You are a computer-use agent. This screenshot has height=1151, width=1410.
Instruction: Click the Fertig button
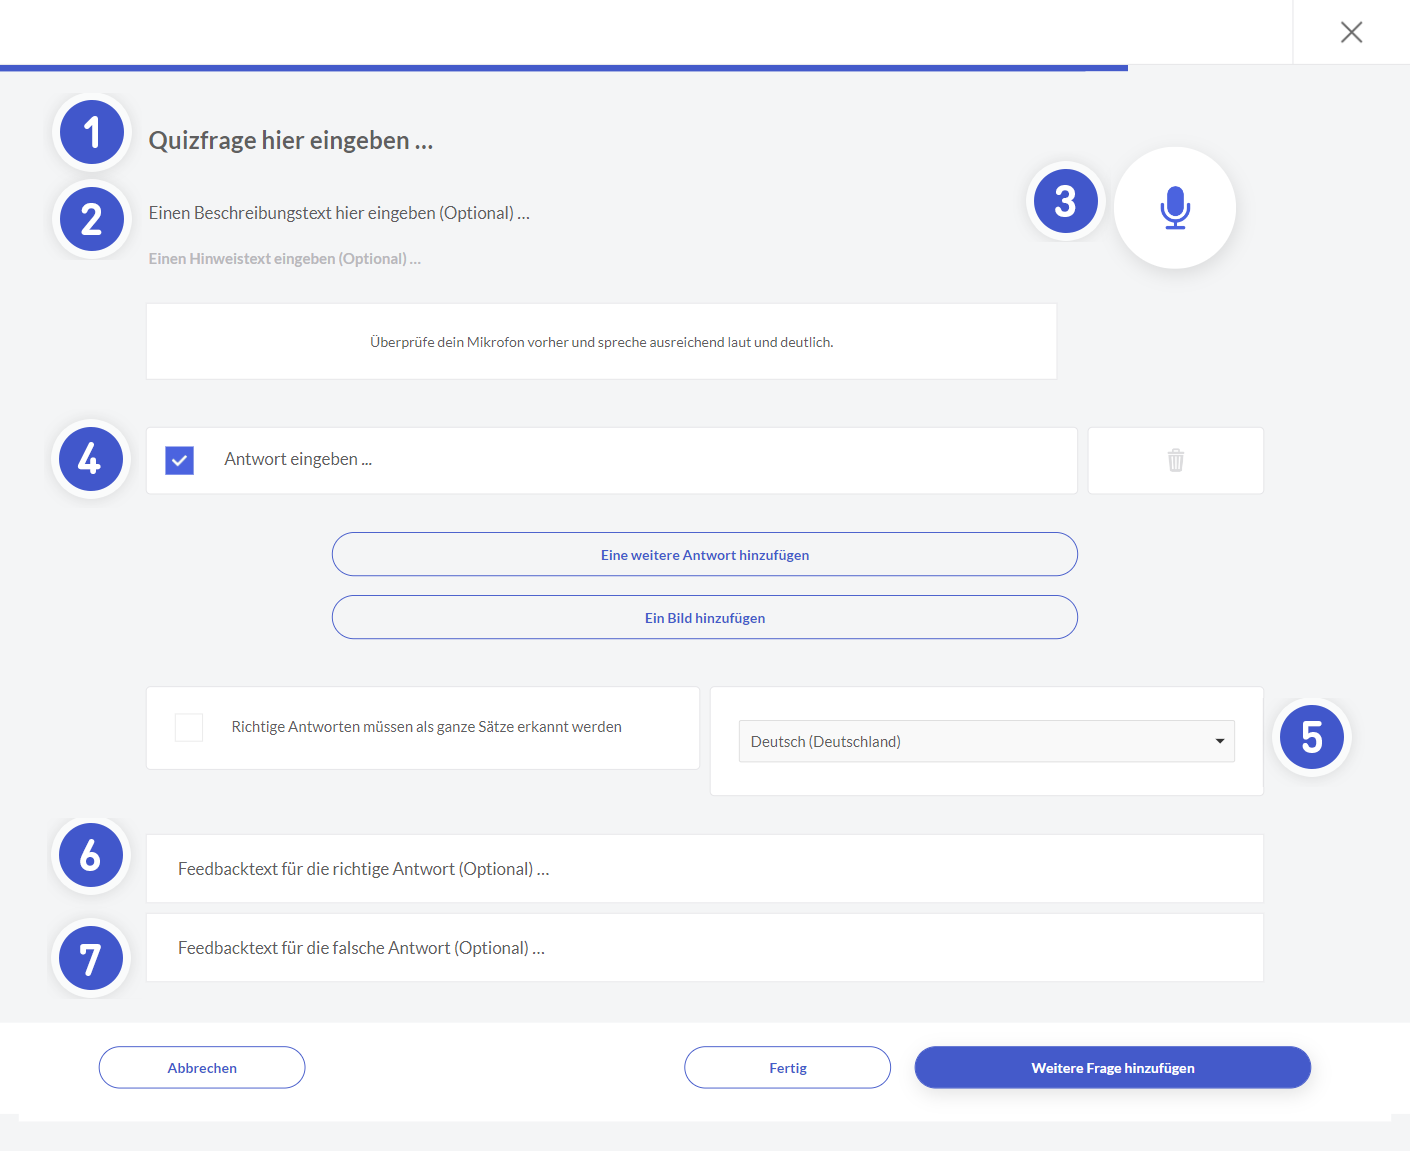click(x=787, y=1068)
